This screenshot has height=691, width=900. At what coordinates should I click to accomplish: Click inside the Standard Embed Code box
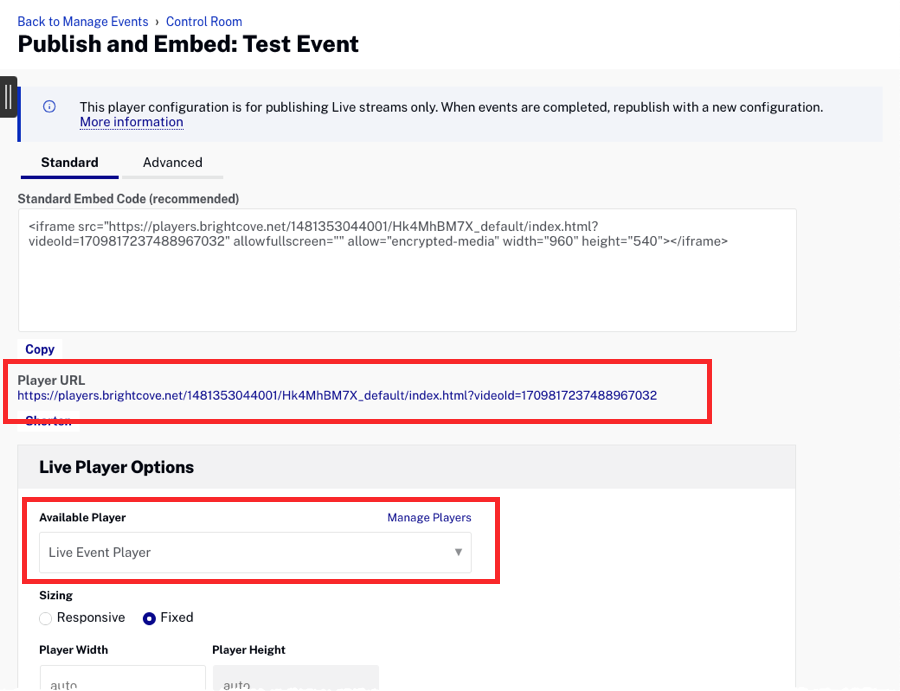406,285
